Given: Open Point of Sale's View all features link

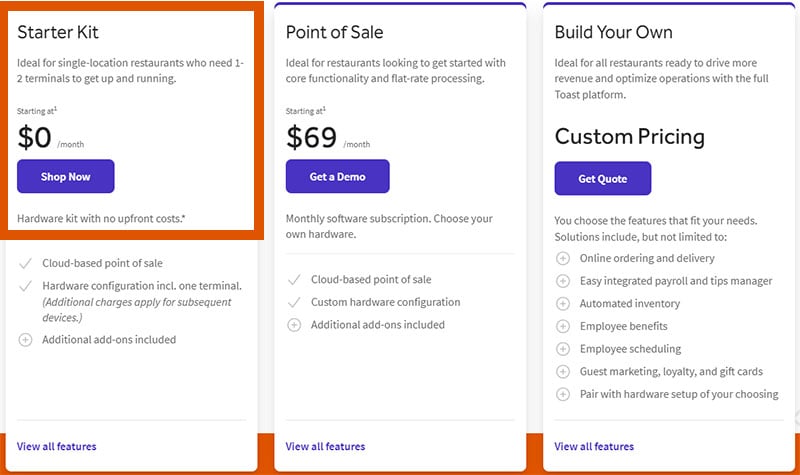Looking at the screenshot, I should 325,446.
